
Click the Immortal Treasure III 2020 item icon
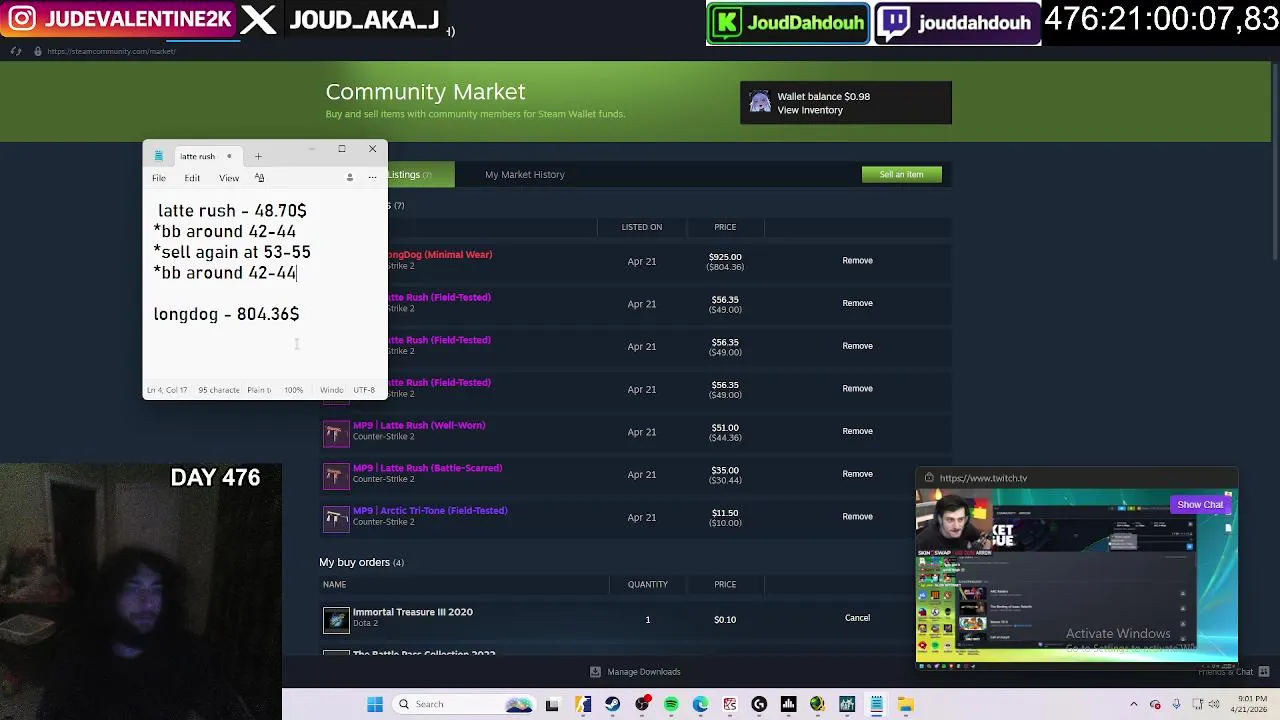[336, 620]
